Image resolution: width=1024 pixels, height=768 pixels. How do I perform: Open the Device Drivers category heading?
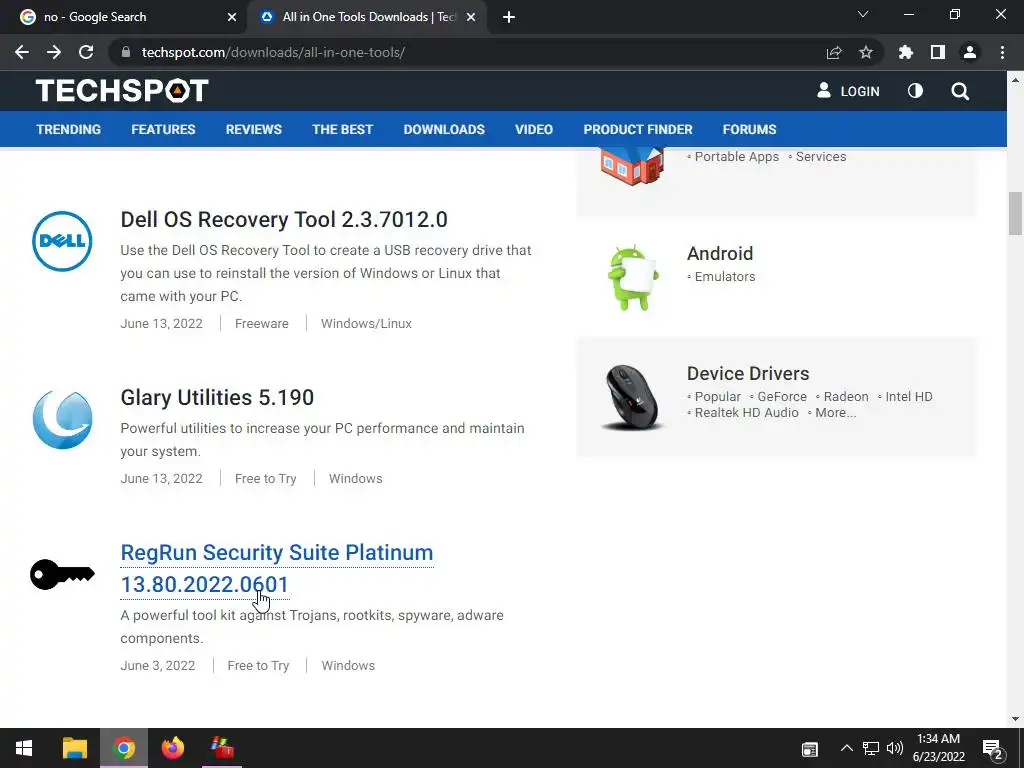(748, 374)
